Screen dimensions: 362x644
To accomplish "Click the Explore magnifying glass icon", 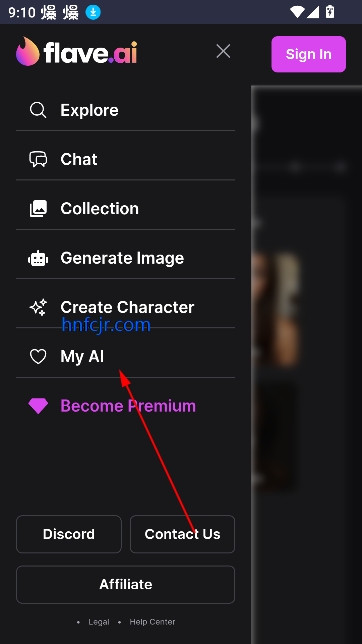I will pyautogui.click(x=38, y=110).
